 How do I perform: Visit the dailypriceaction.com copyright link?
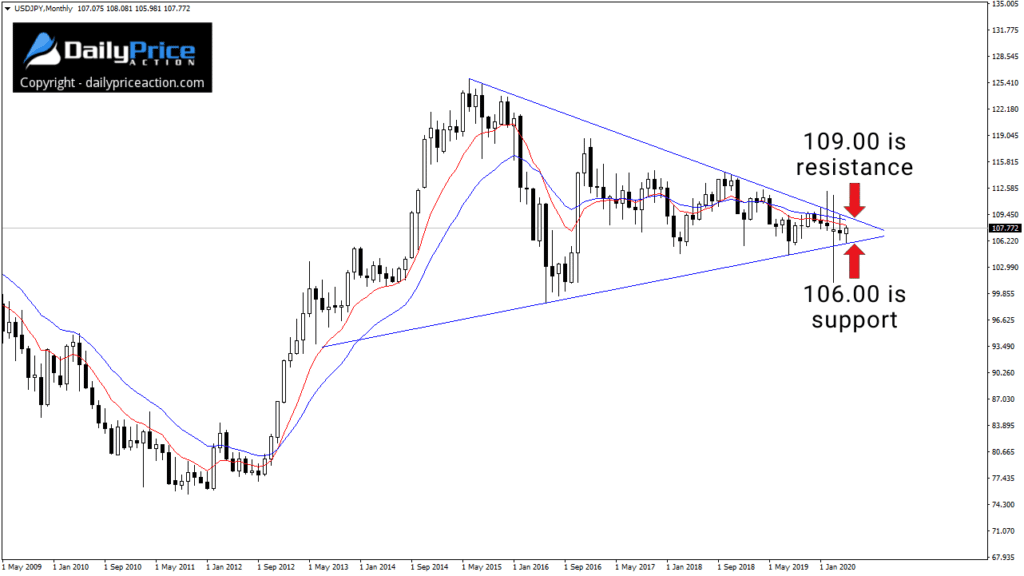coord(113,84)
